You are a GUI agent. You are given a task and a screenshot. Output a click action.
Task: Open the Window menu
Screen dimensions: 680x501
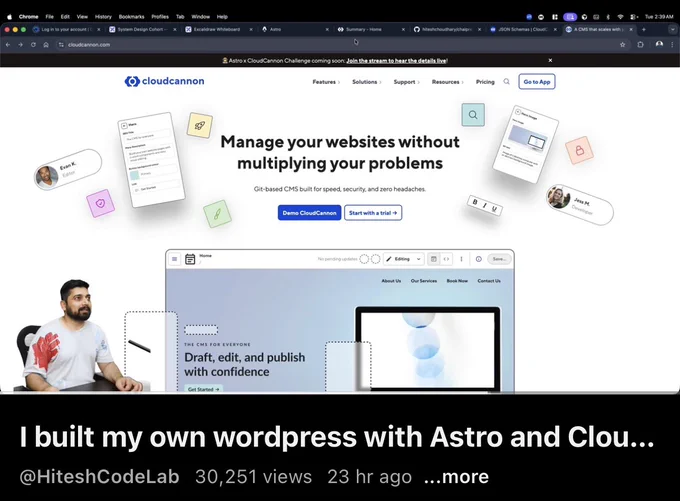(200, 16)
